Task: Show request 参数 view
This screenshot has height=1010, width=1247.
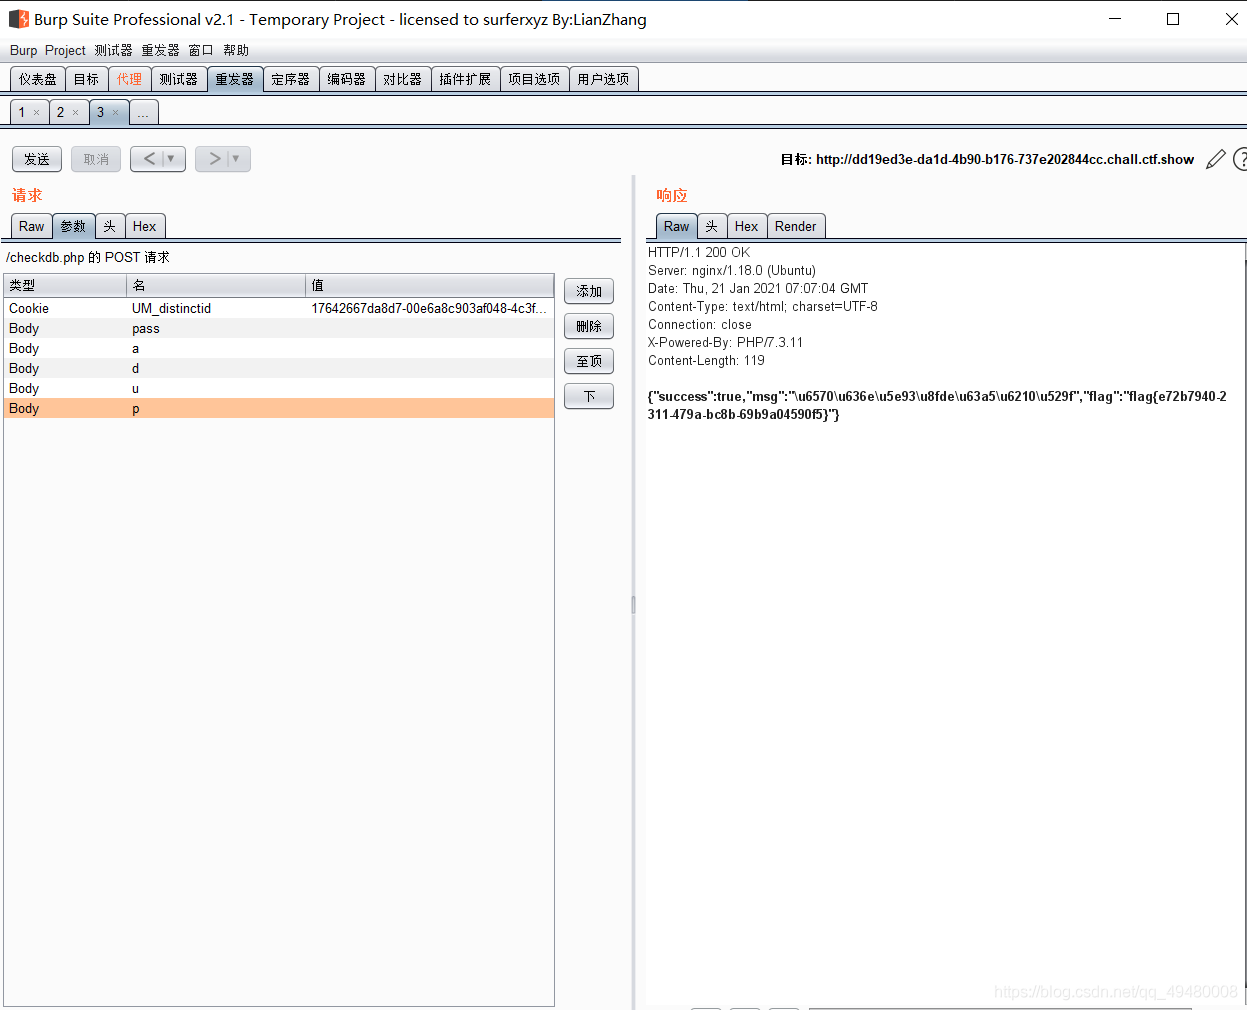Action: [74, 226]
